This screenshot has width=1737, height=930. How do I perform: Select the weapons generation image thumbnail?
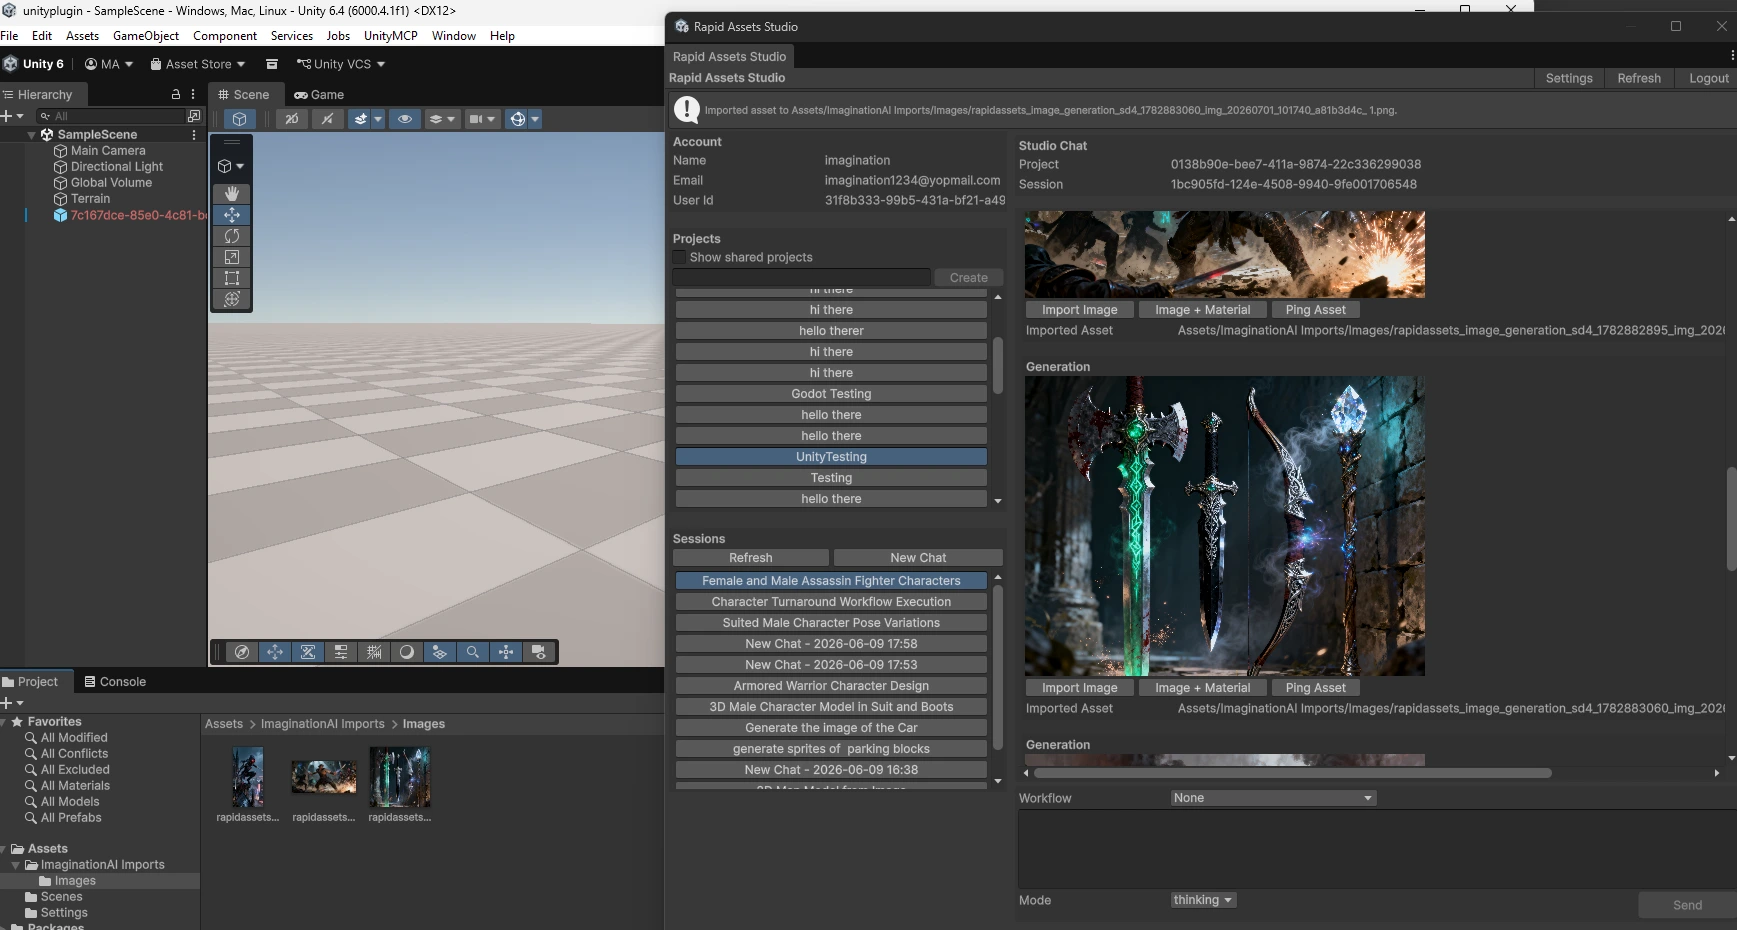pos(1225,526)
